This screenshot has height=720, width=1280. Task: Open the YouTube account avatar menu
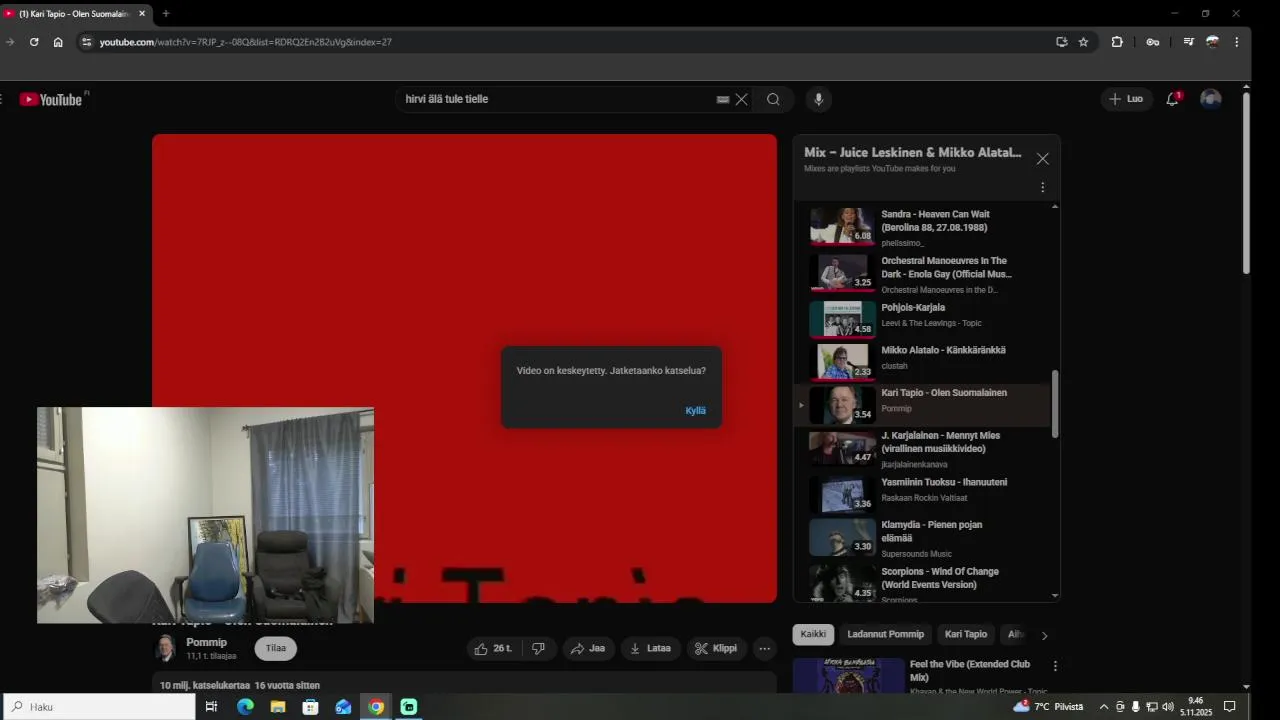coord(1211,99)
